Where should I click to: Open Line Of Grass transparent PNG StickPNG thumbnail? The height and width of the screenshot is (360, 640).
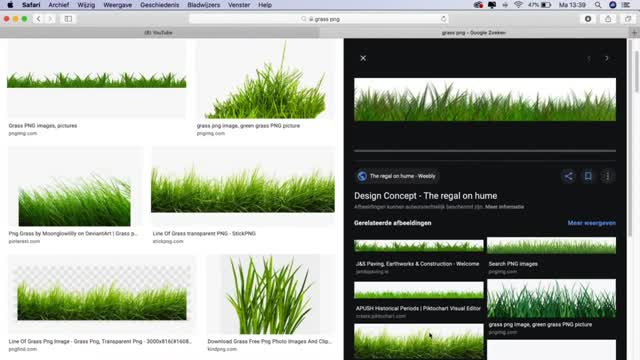[243, 186]
